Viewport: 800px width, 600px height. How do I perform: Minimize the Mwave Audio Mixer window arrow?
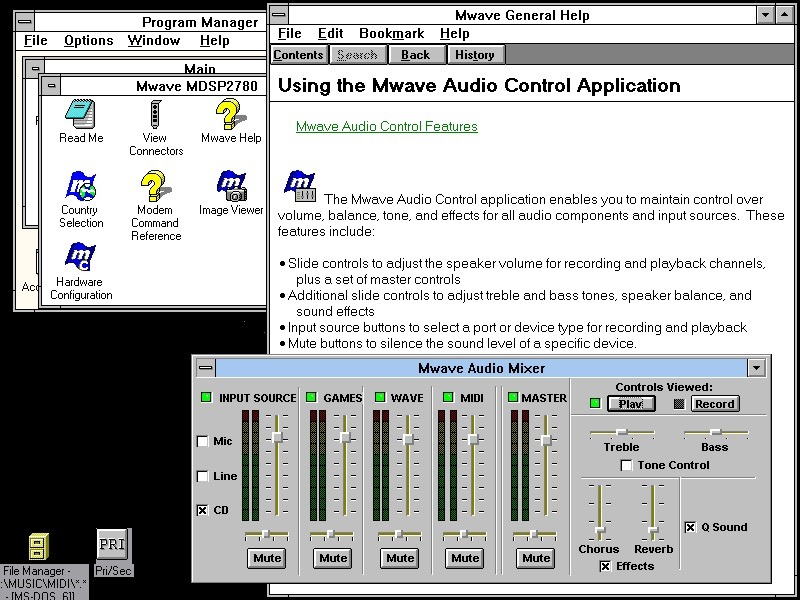756,368
